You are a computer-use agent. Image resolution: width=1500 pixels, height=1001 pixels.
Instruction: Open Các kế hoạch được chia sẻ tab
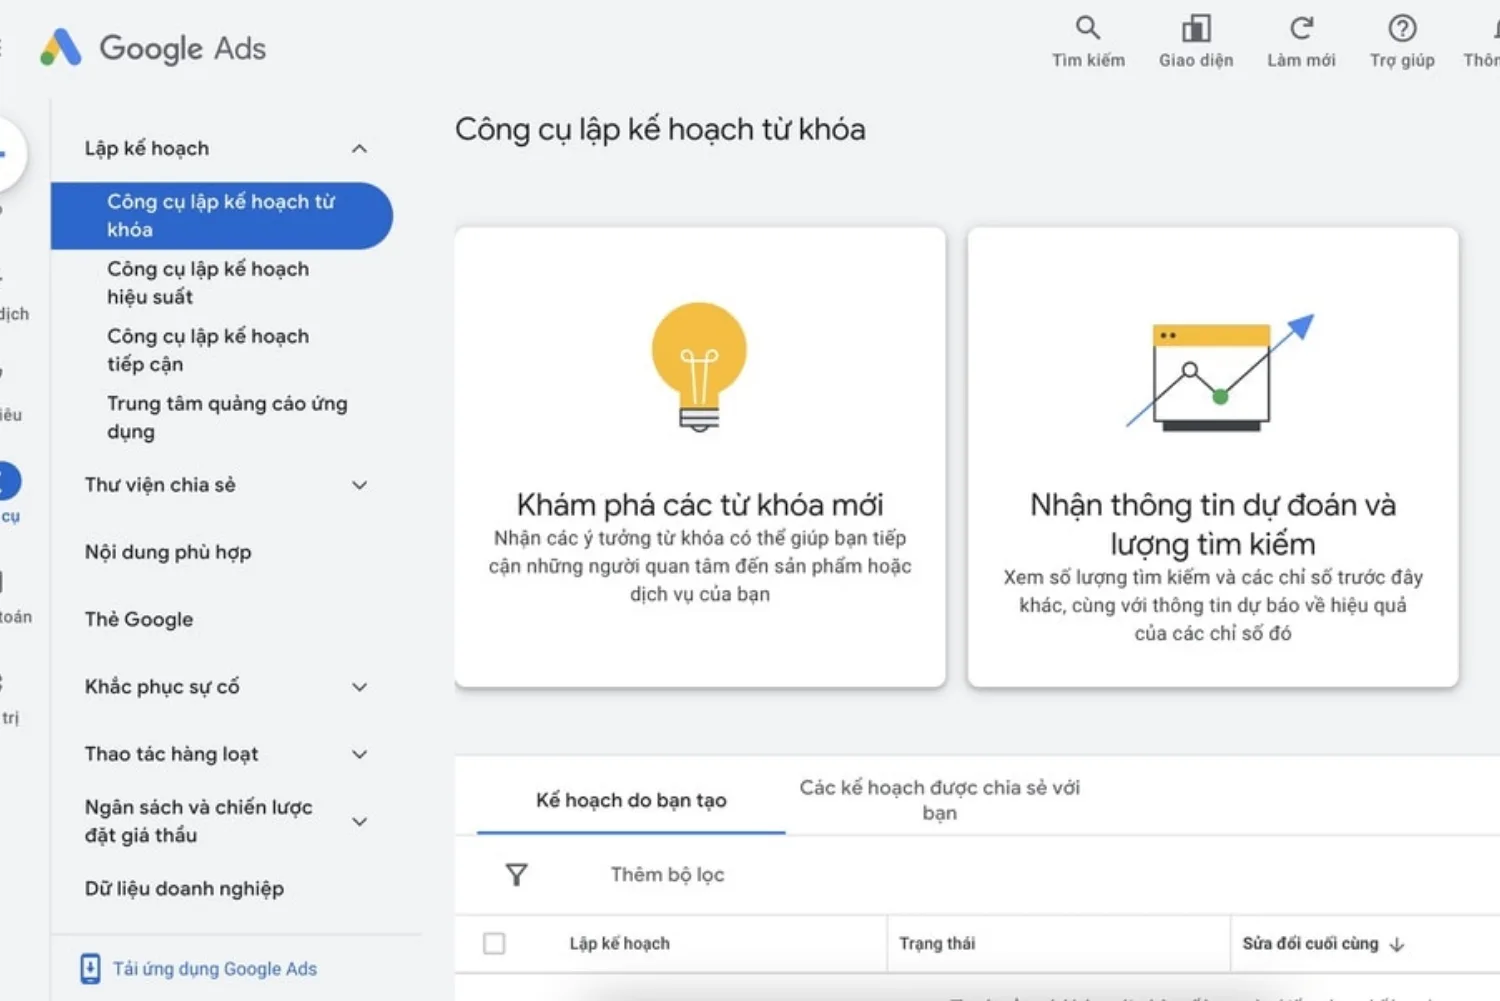tap(939, 800)
